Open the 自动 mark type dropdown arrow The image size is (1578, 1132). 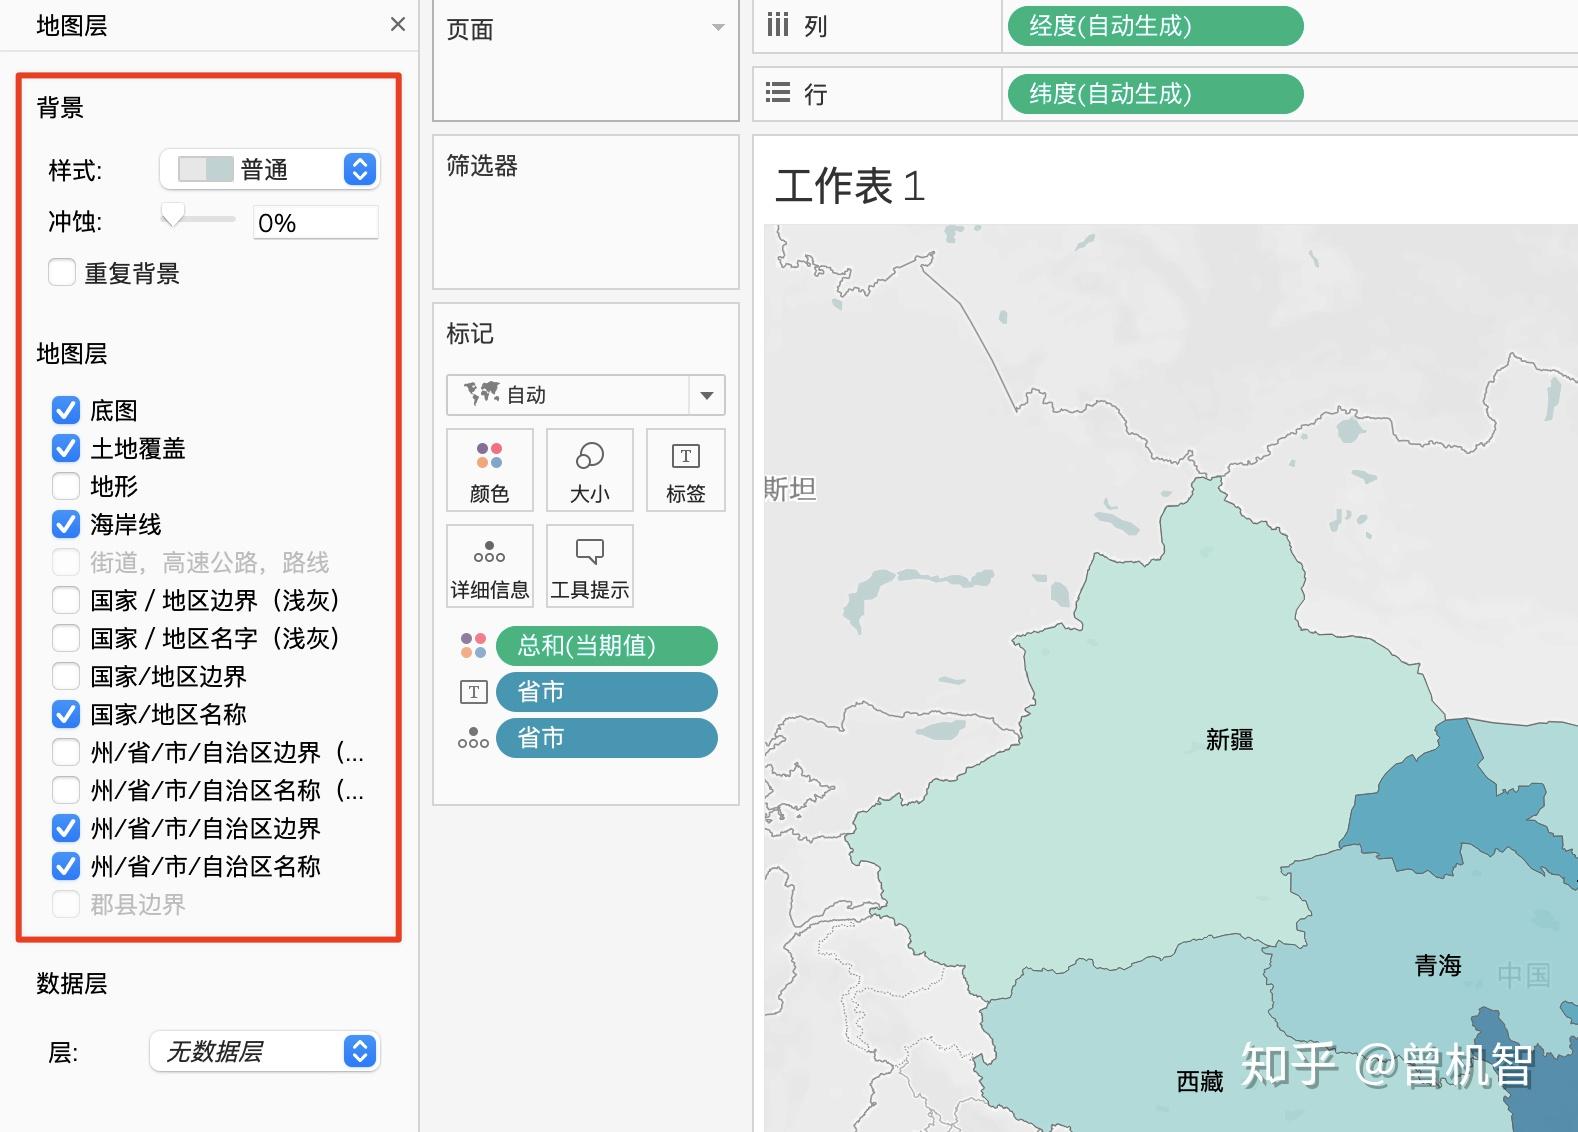pos(707,395)
